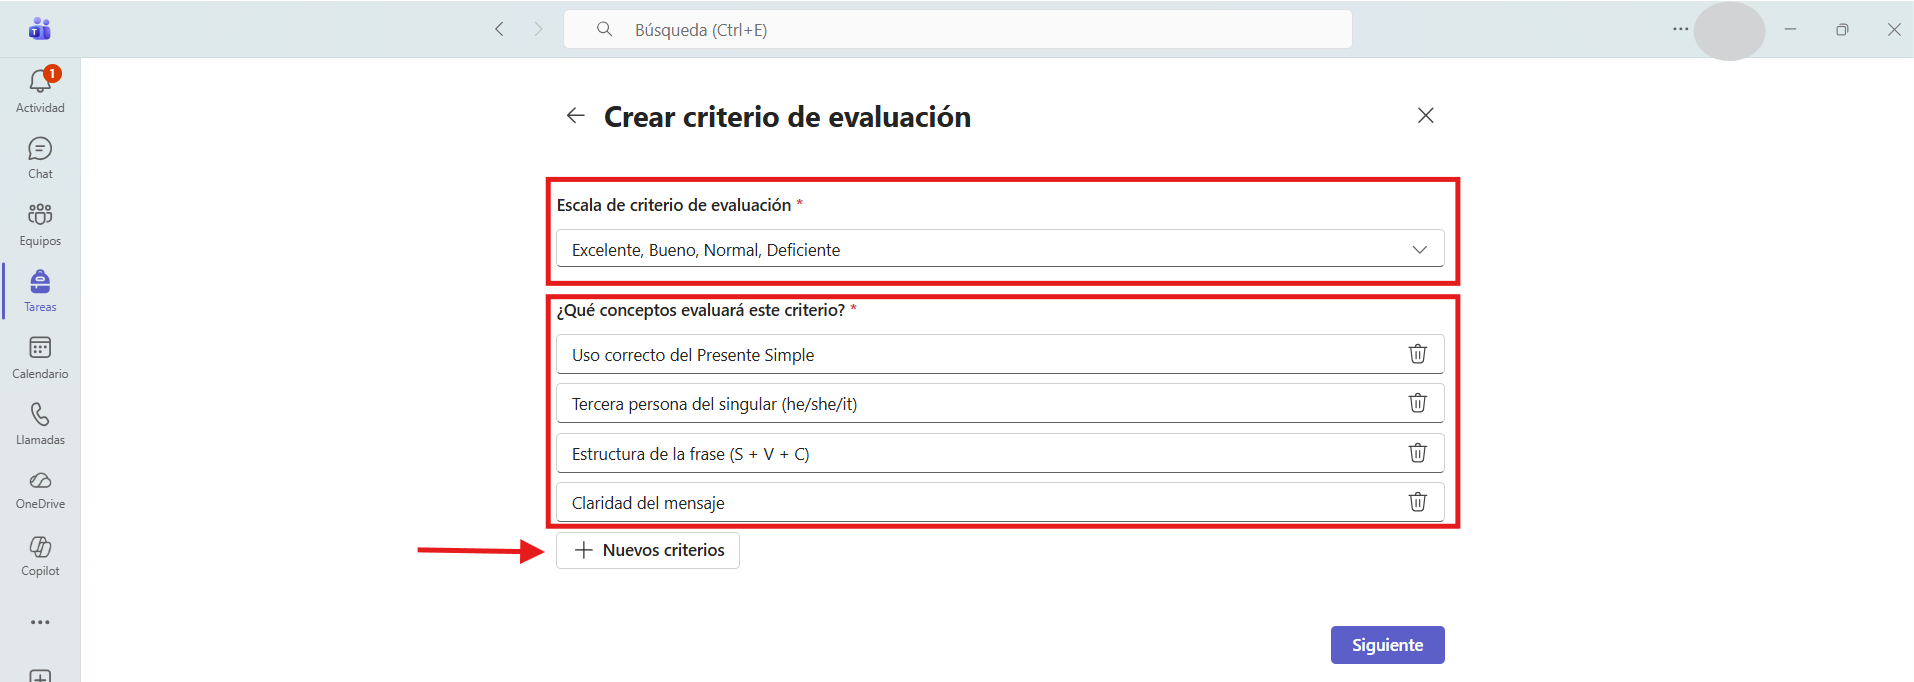Delete the Tercera persona del singular concept
Image resolution: width=1914 pixels, height=682 pixels.
(x=1417, y=403)
